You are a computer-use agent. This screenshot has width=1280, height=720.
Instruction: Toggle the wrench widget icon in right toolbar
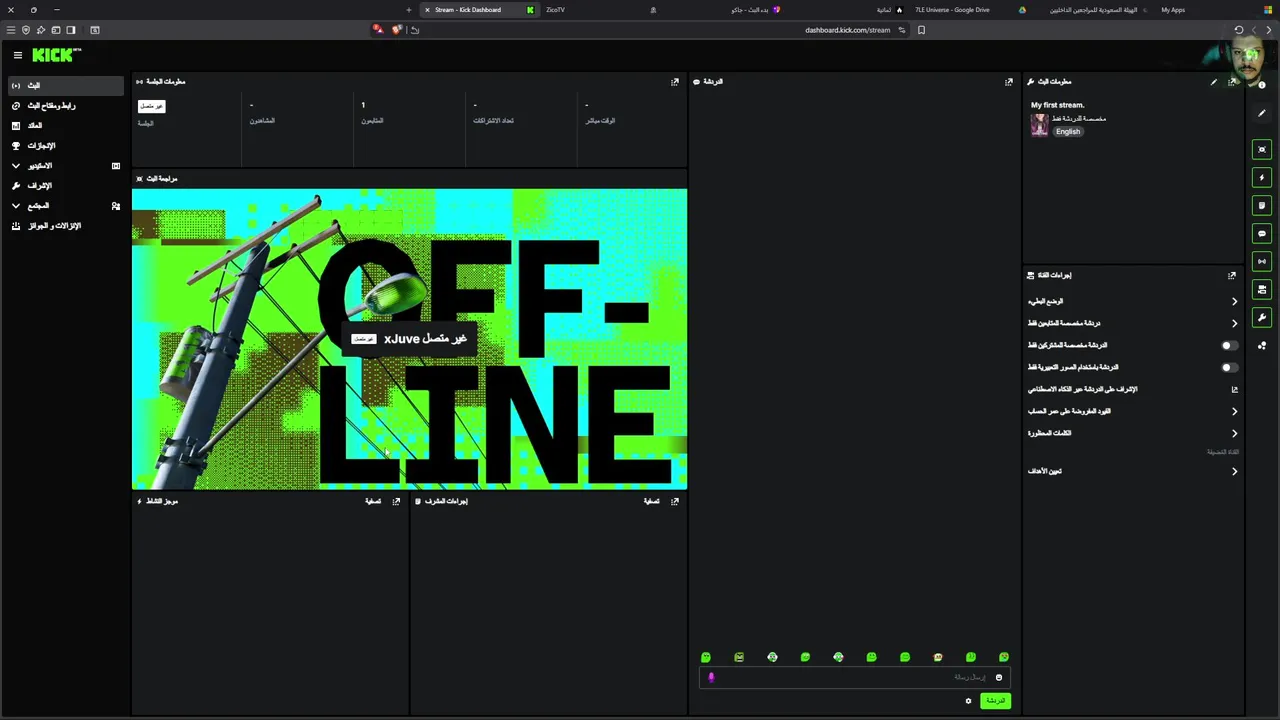[1262, 317]
